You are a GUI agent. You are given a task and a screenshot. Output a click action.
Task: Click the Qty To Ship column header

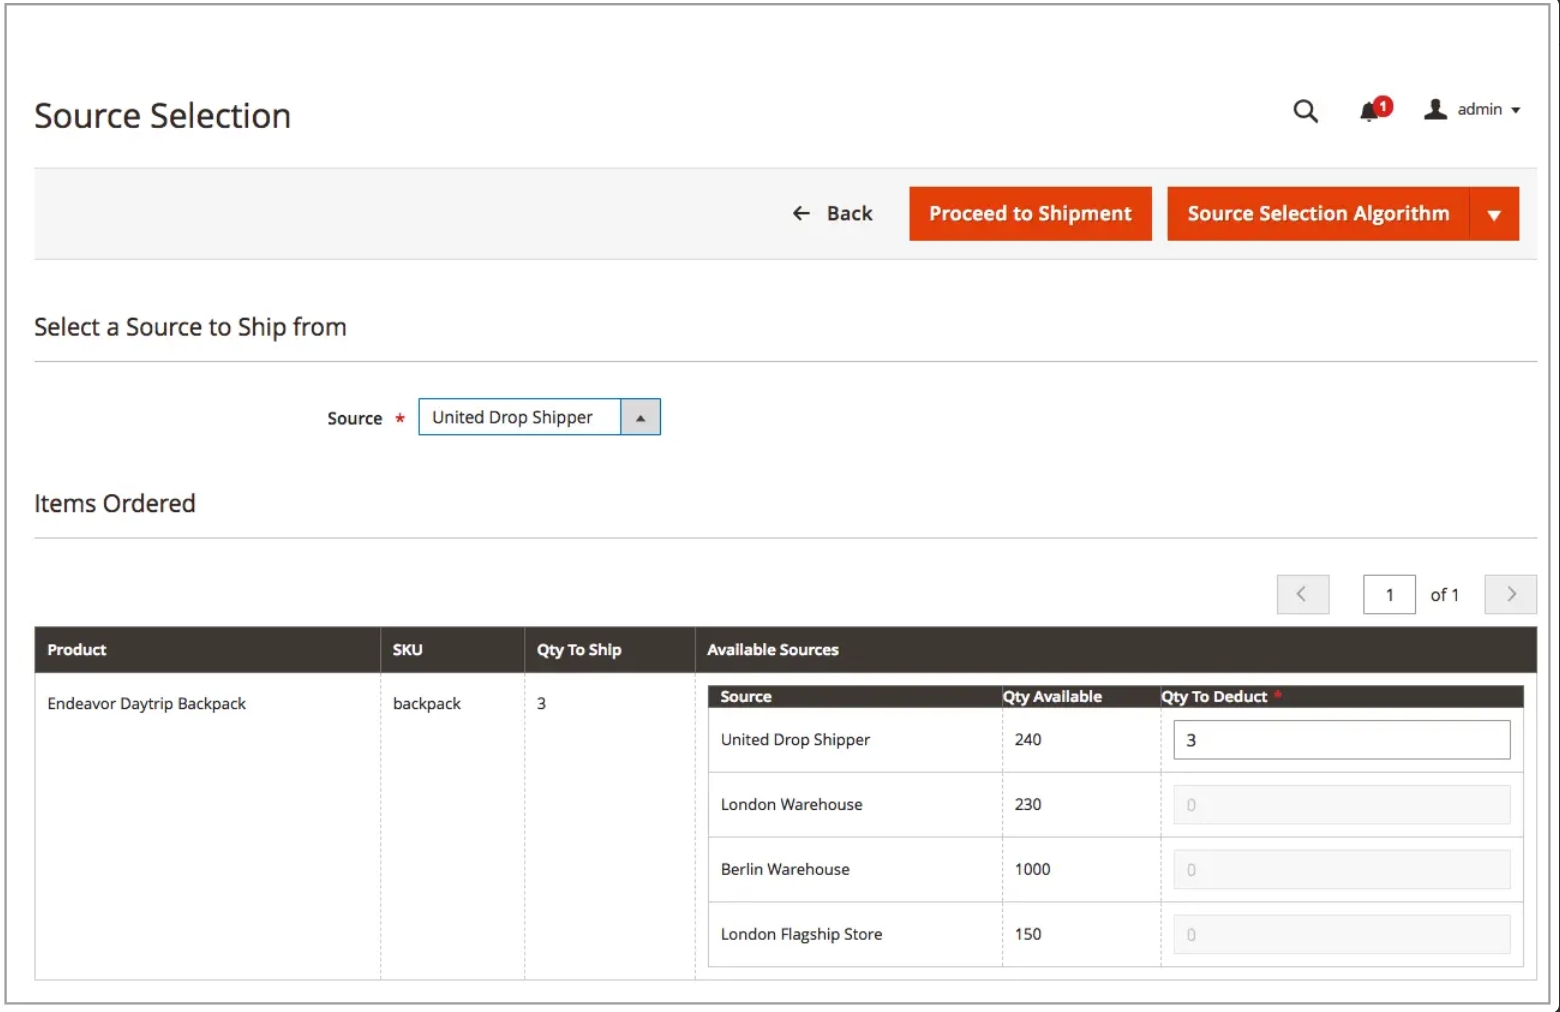609,650
